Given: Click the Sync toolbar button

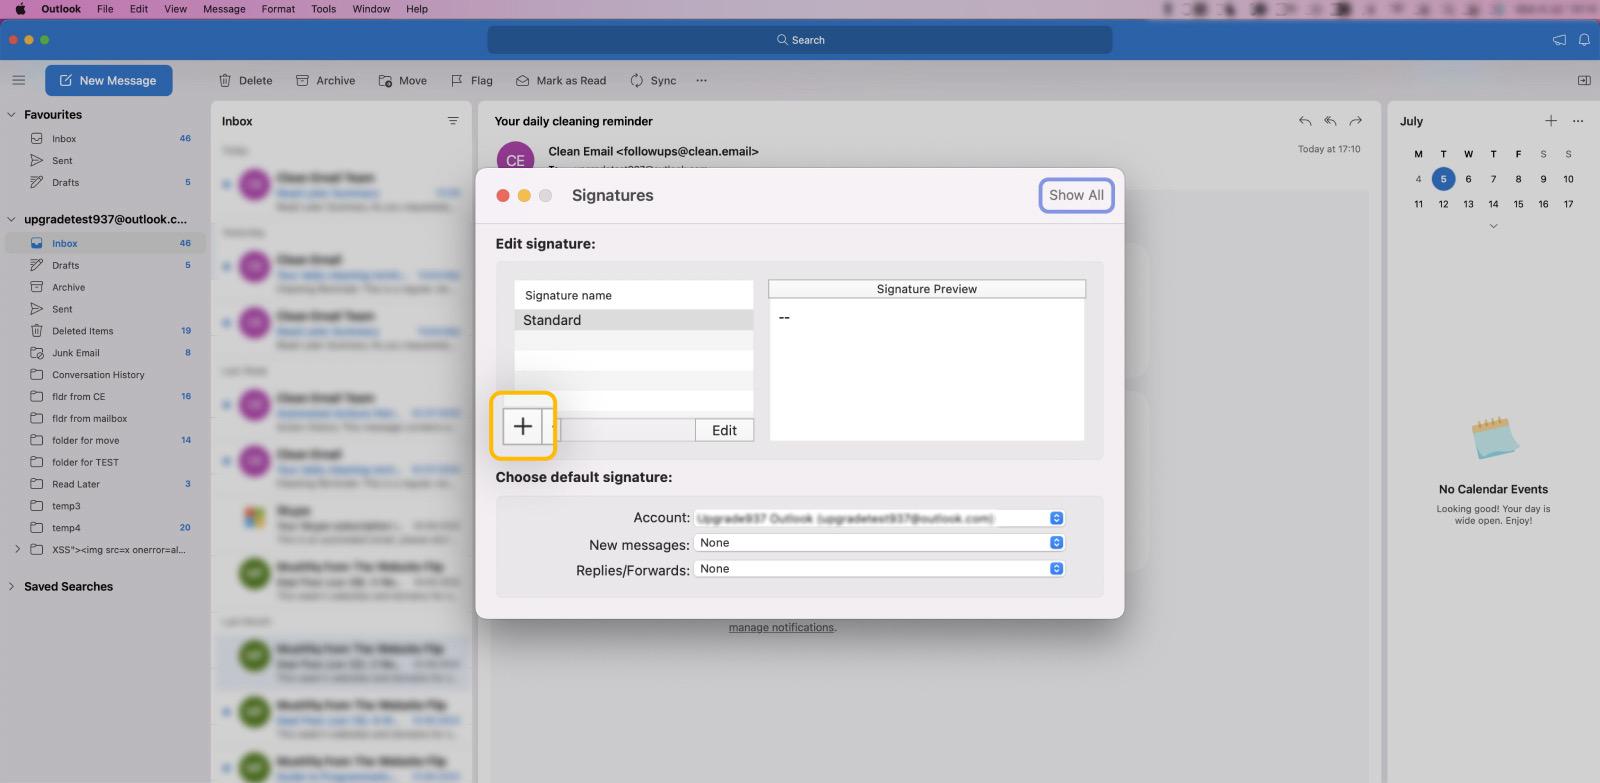Looking at the screenshot, I should pyautogui.click(x=653, y=80).
